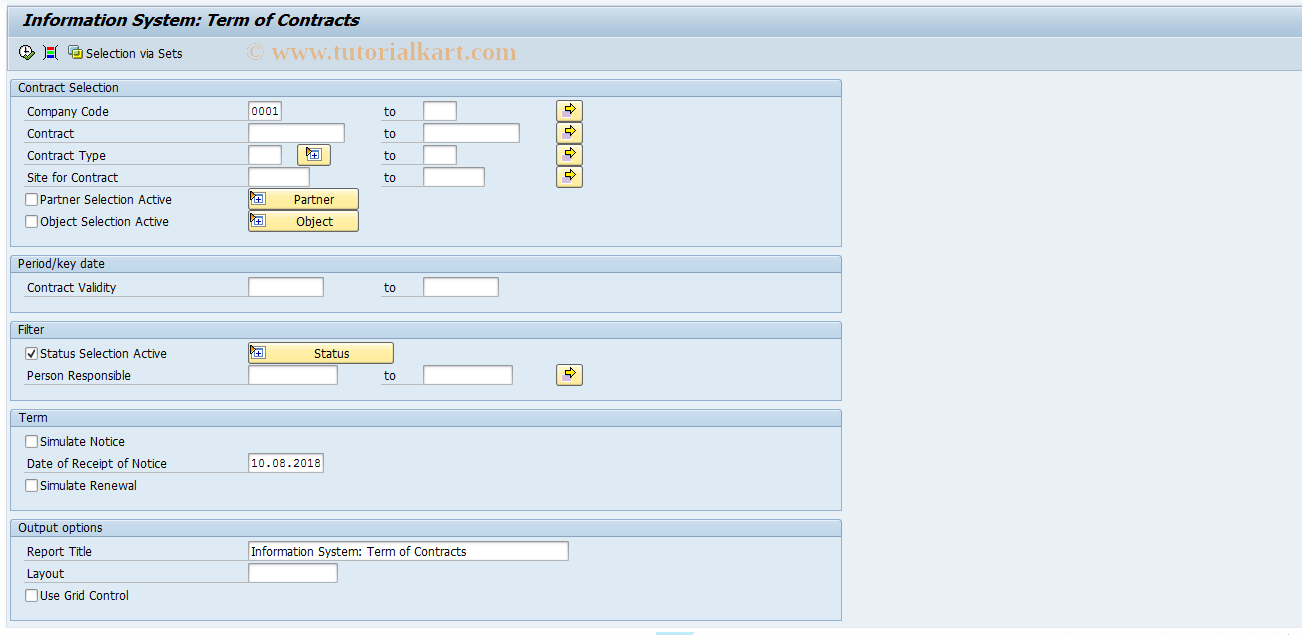Click the Contract Type from field

coord(265,155)
